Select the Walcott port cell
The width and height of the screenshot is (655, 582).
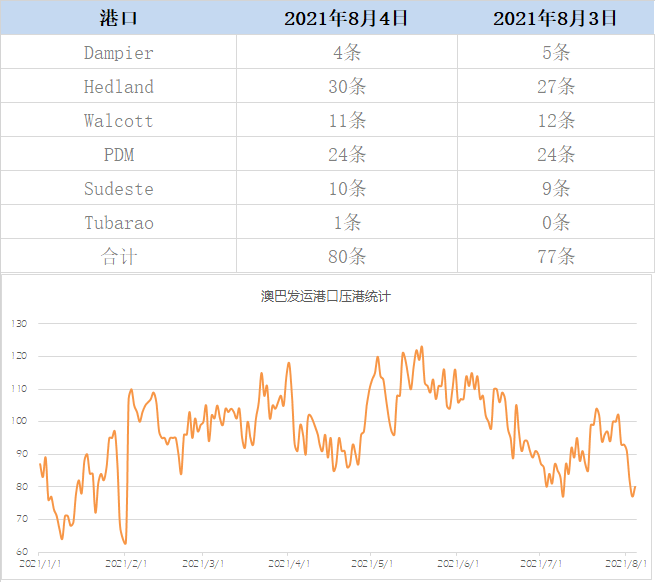click(119, 120)
